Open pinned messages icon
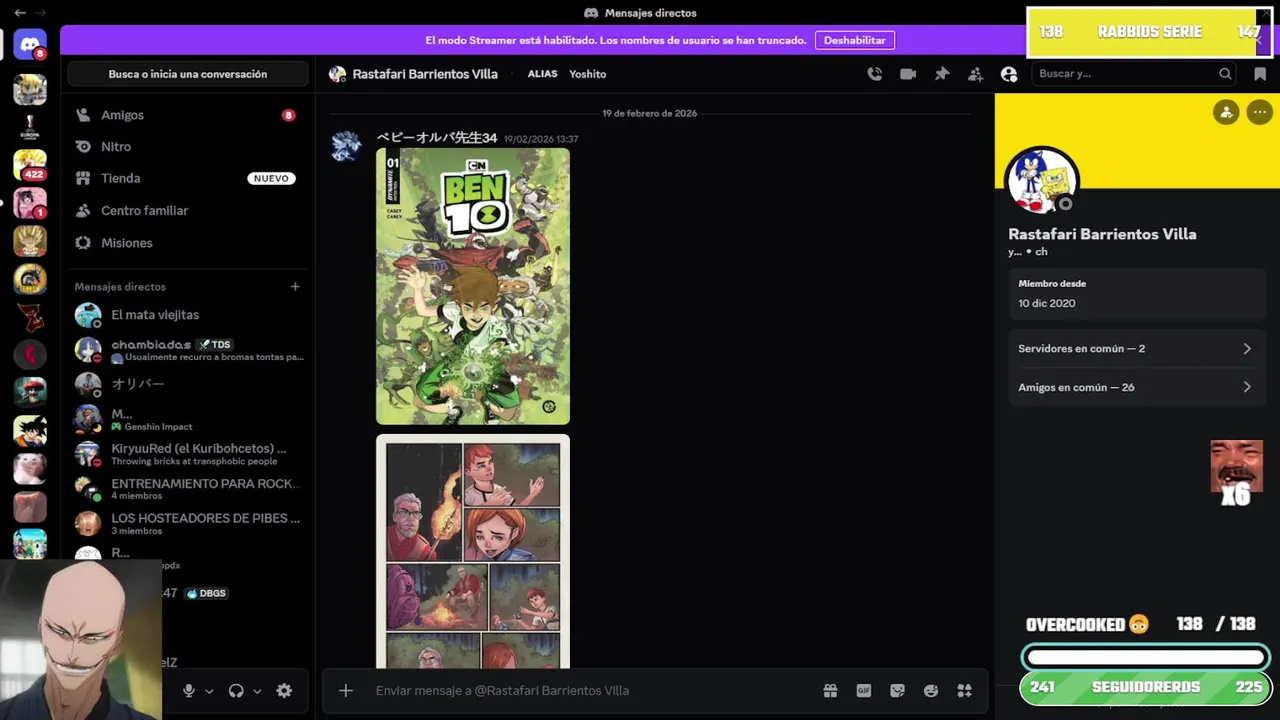This screenshot has height=720, width=1280. coord(942,74)
